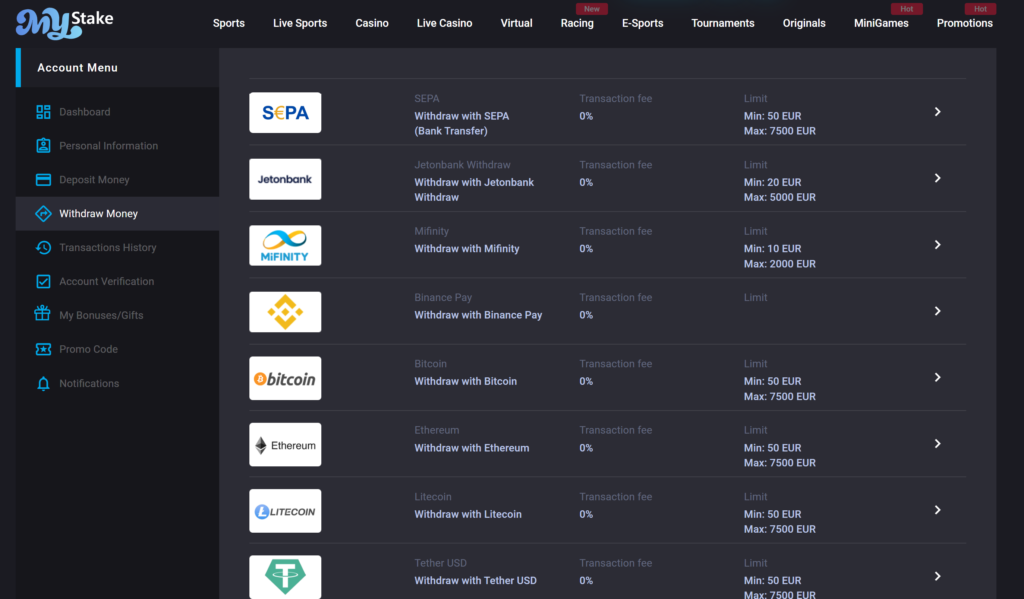Click the My Bonuses/Gifts gift icon
Image resolution: width=1024 pixels, height=599 pixels.
point(42,314)
